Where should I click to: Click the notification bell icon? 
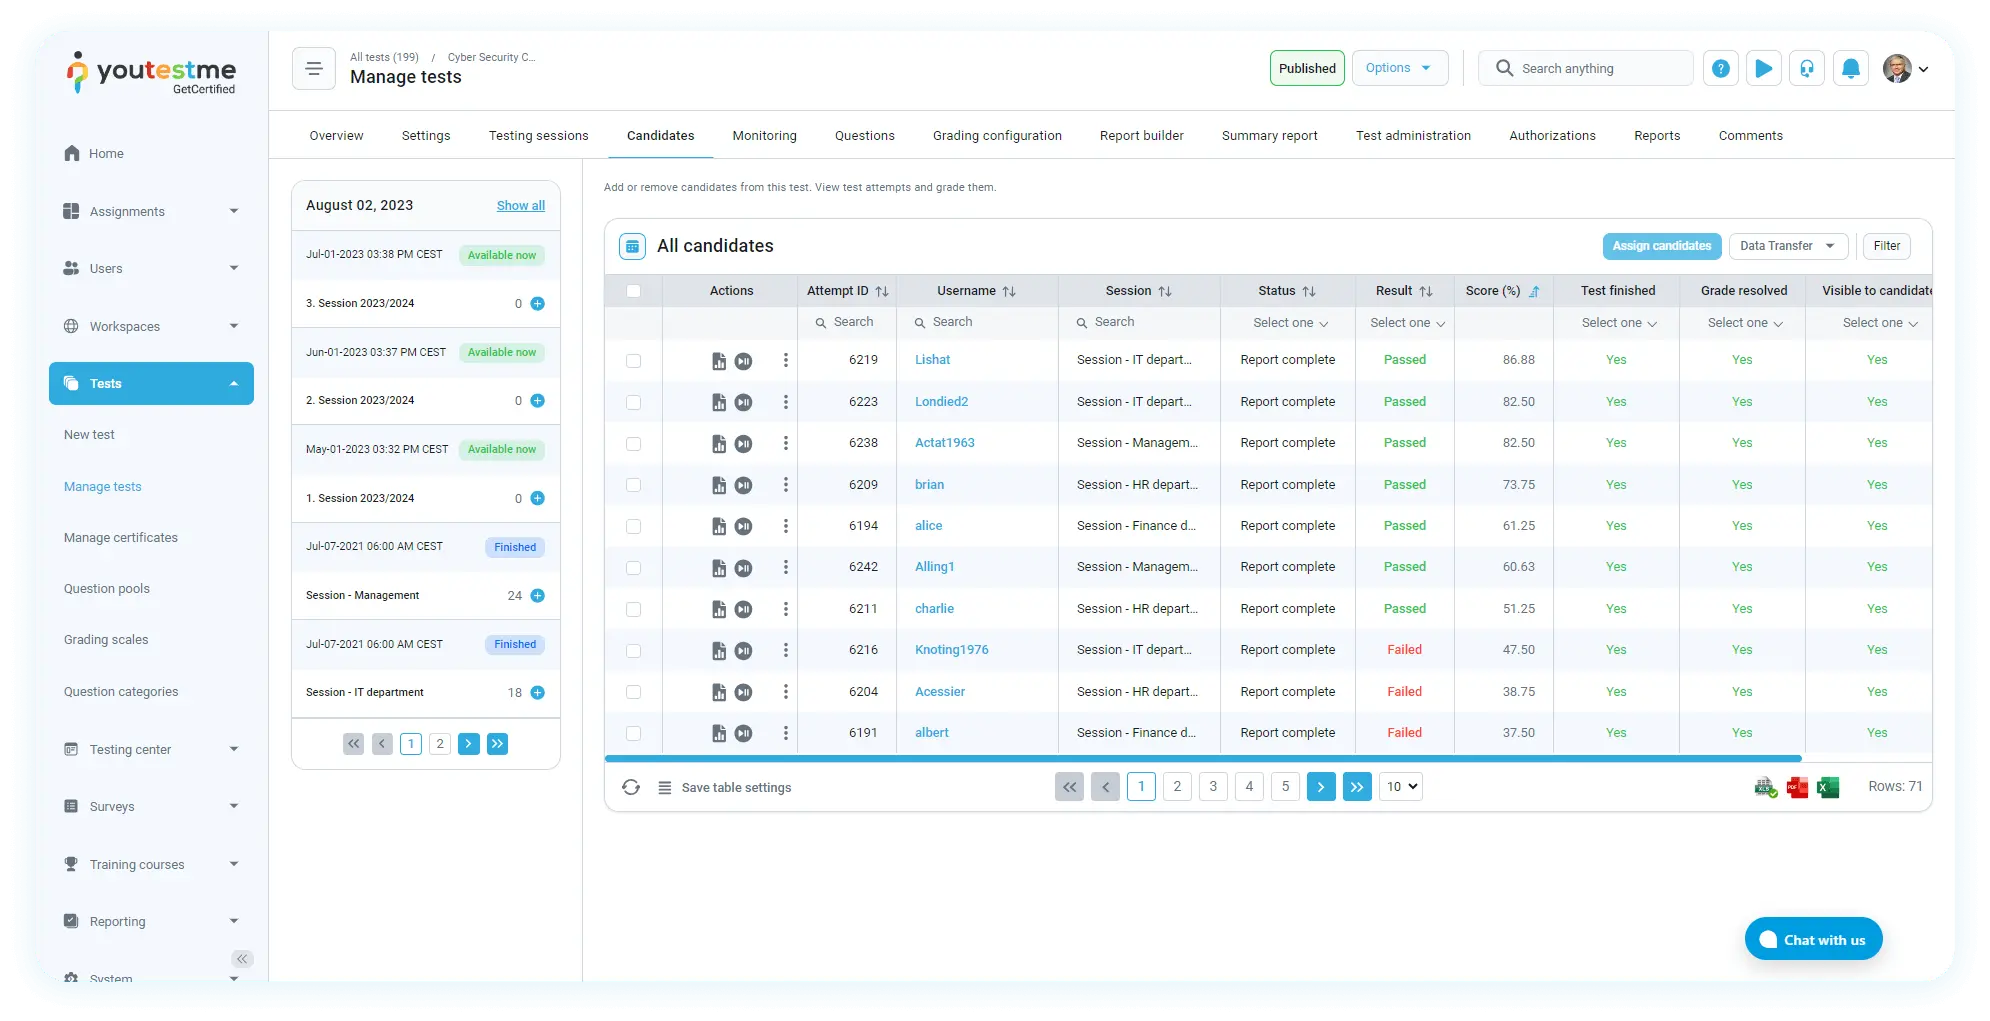1850,69
